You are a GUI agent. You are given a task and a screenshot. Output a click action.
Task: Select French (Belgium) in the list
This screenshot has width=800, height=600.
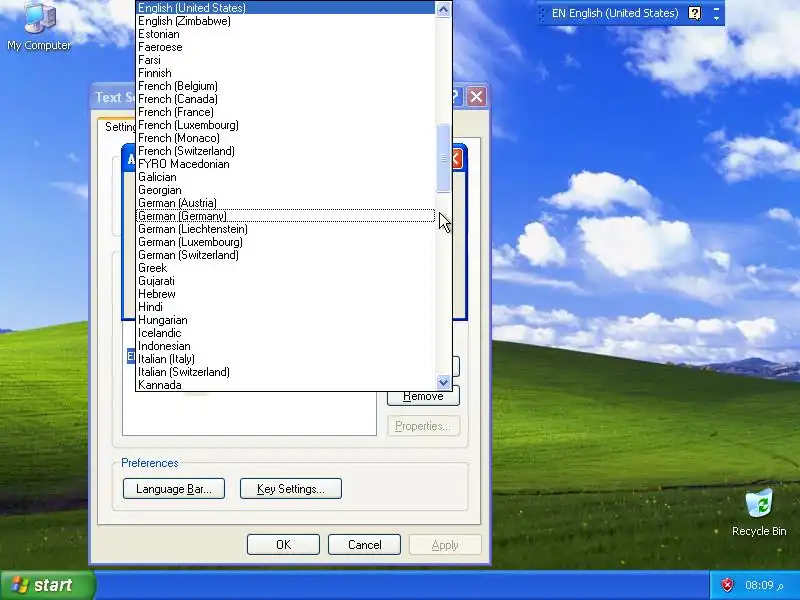coord(286,86)
